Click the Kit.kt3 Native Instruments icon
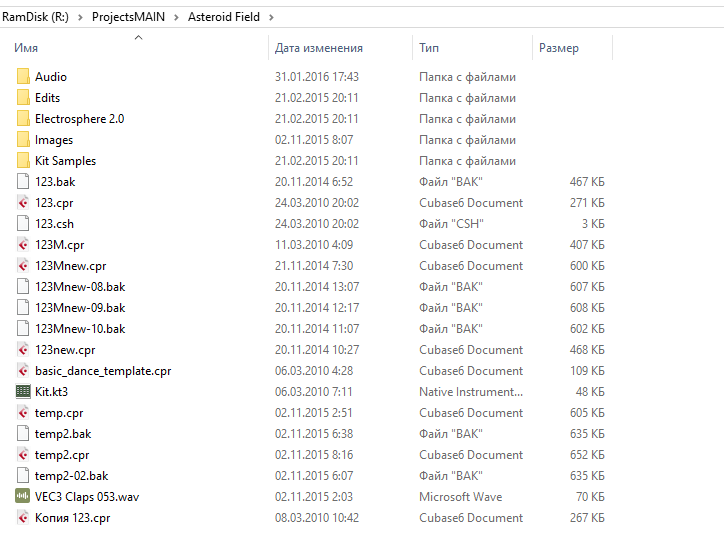This screenshot has height=552, width=724. 23,392
